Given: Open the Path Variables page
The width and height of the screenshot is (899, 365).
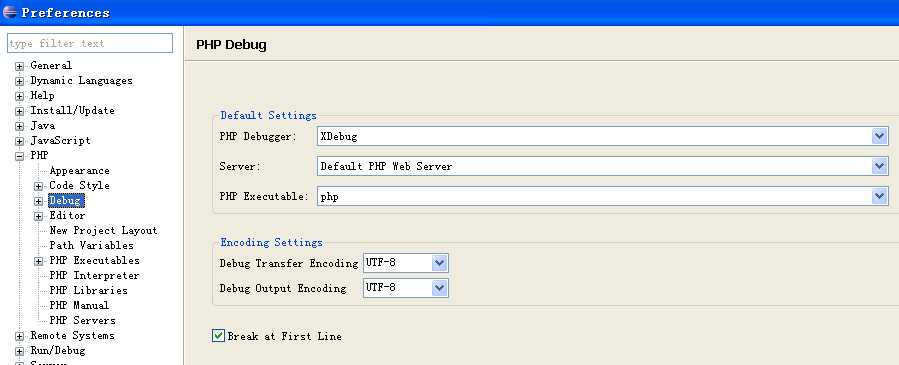Looking at the screenshot, I should coord(91,245).
